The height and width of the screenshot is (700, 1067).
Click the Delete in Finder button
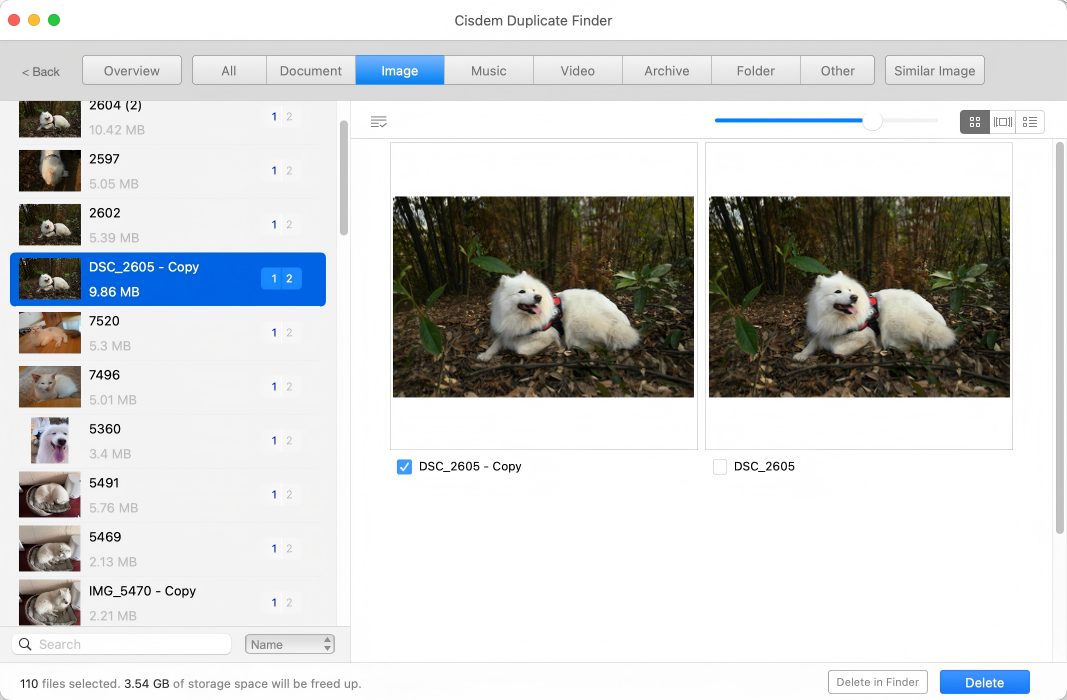coord(877,681)
